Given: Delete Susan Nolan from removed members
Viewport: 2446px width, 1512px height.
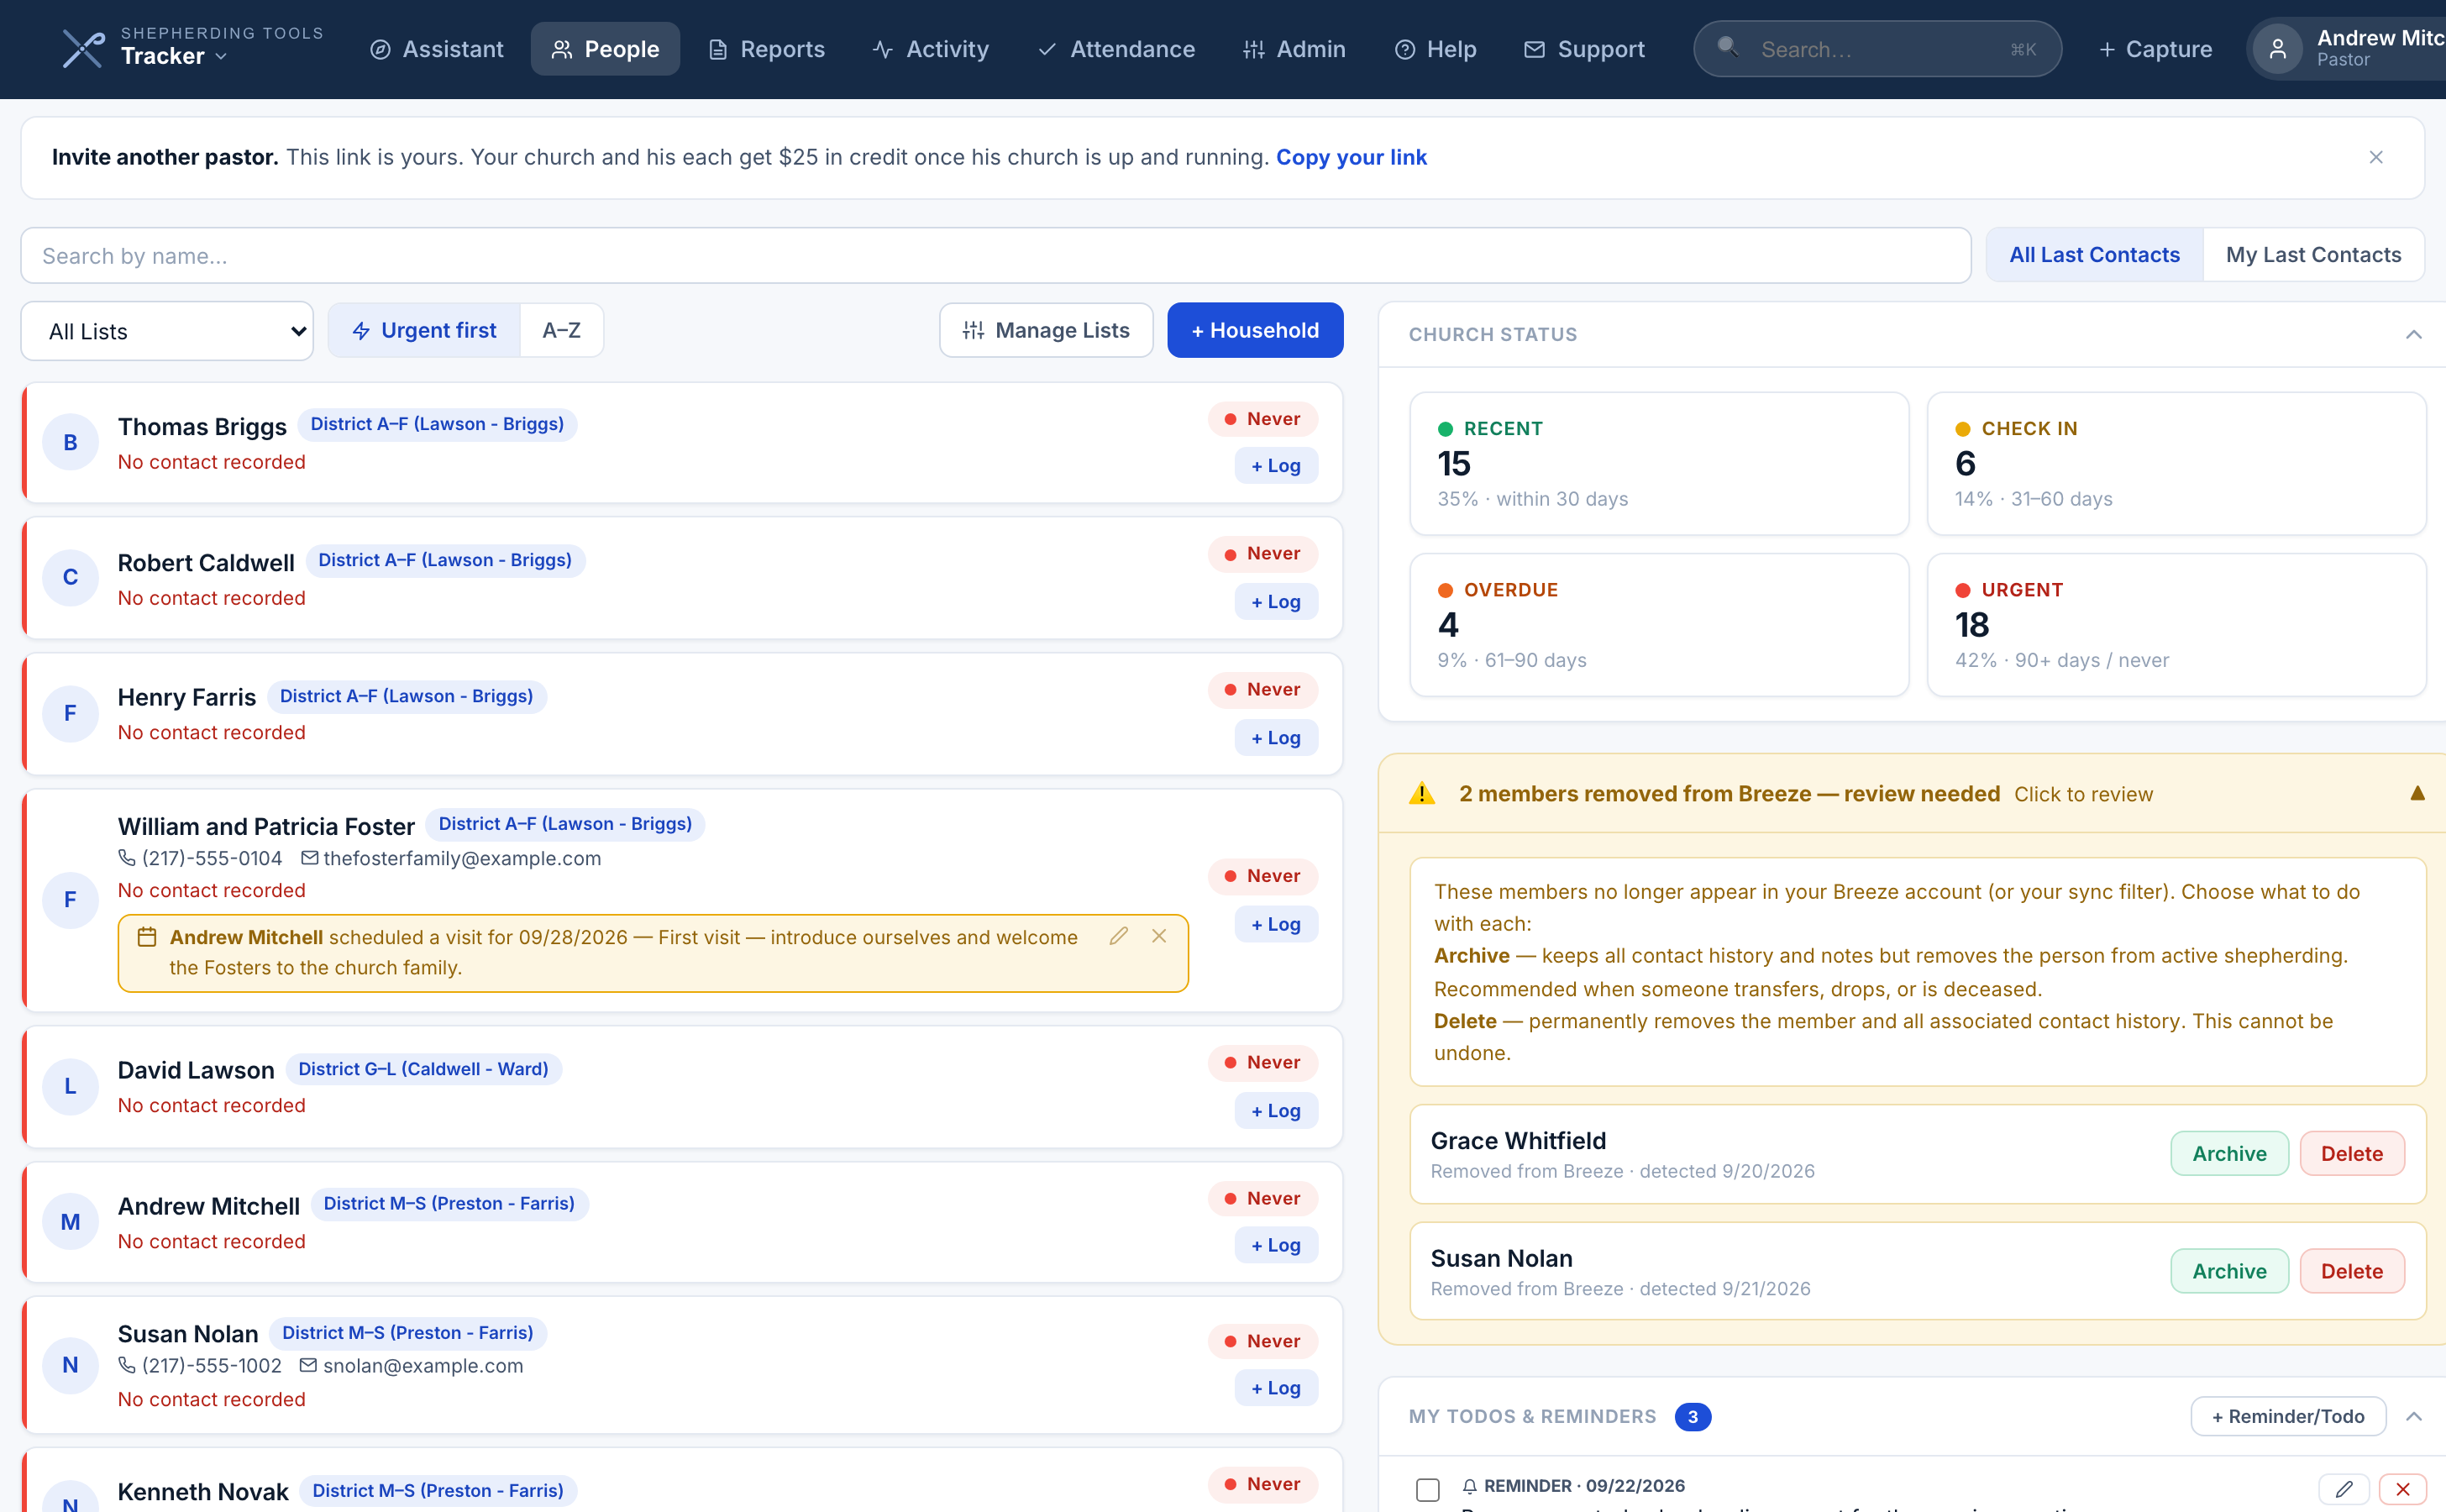Looking at the screenshot, I should coord(2351,1271).
